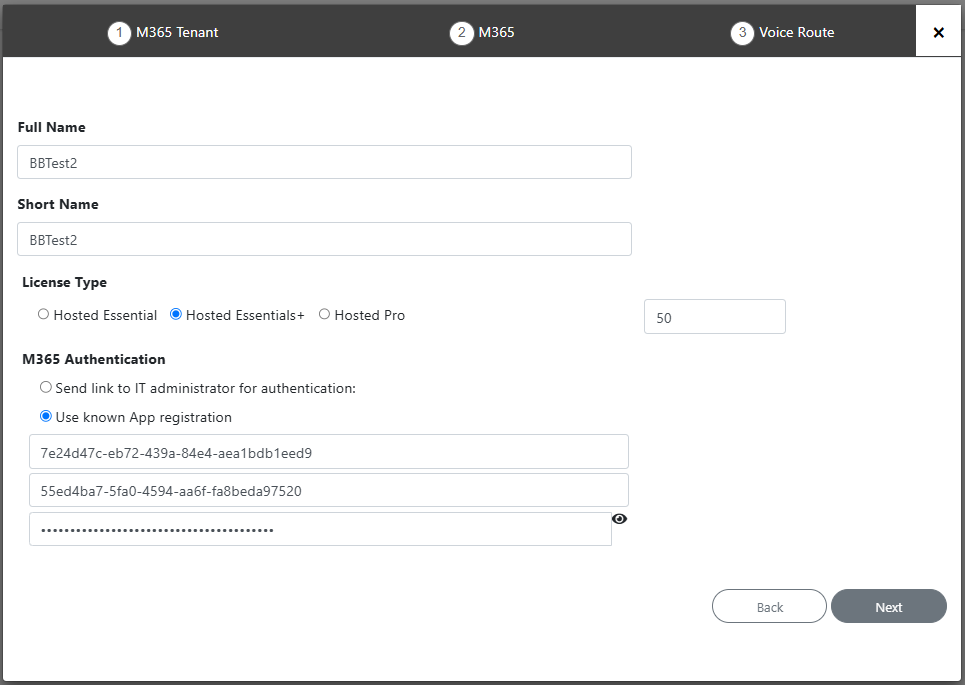Viewport: 965px width, 685px height.
Task: Go to the M365 Tenant step tab
Action: (x=177, y=33)
